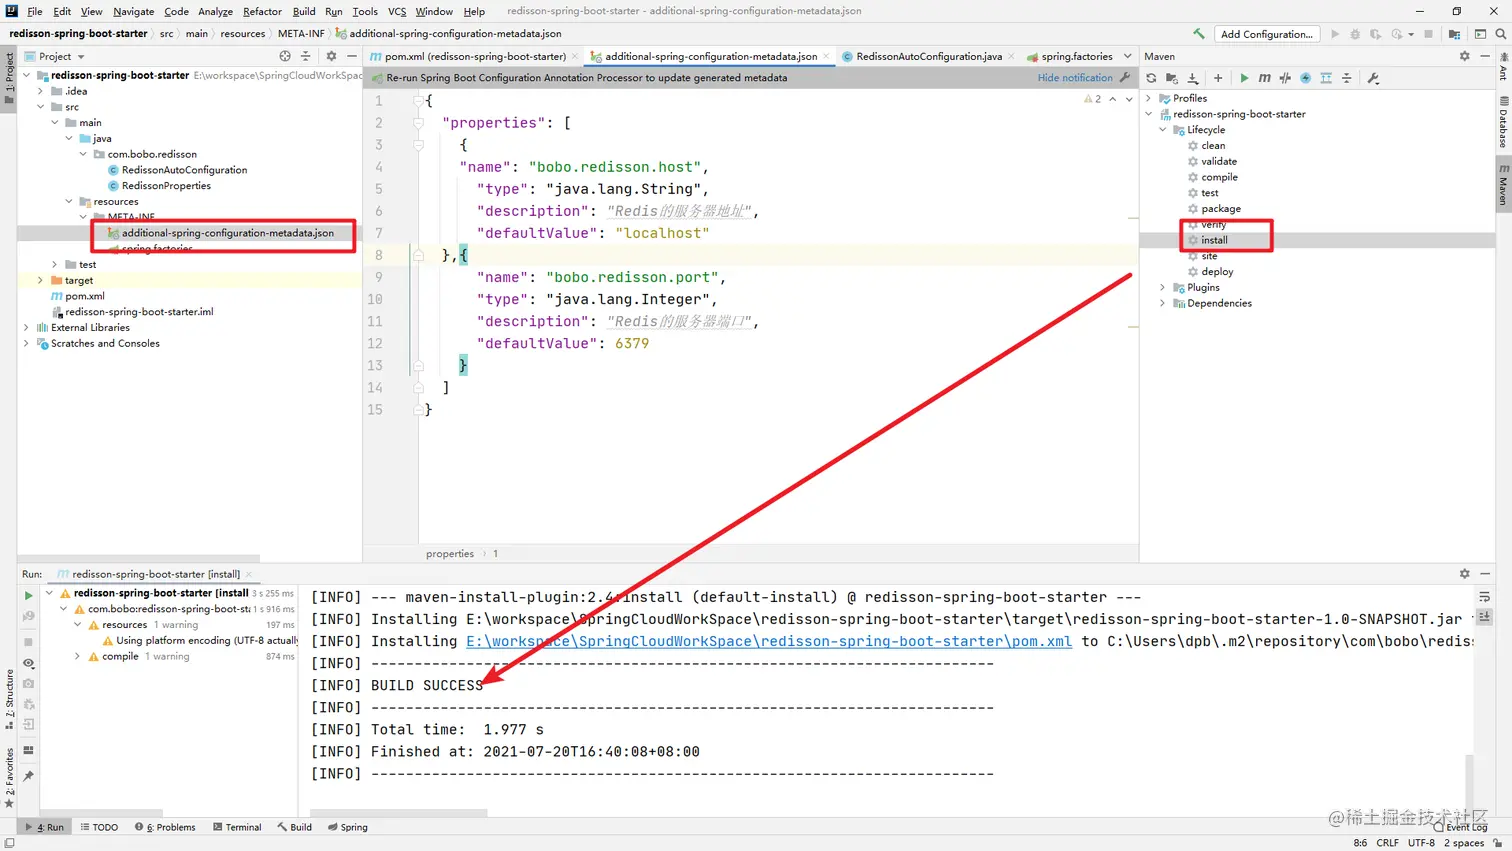Toggle soft-wrap in Run console
The image size is (1512, 851).
click(1485, 597)
